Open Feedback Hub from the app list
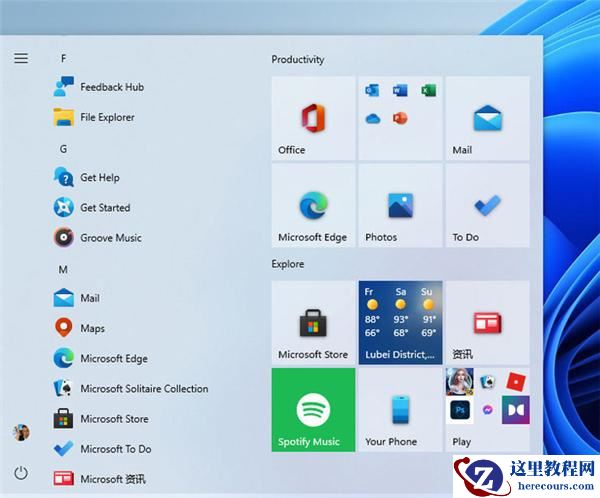Image resolution: width=600 pixels, height=498 pixels. (x=99, y=87)
